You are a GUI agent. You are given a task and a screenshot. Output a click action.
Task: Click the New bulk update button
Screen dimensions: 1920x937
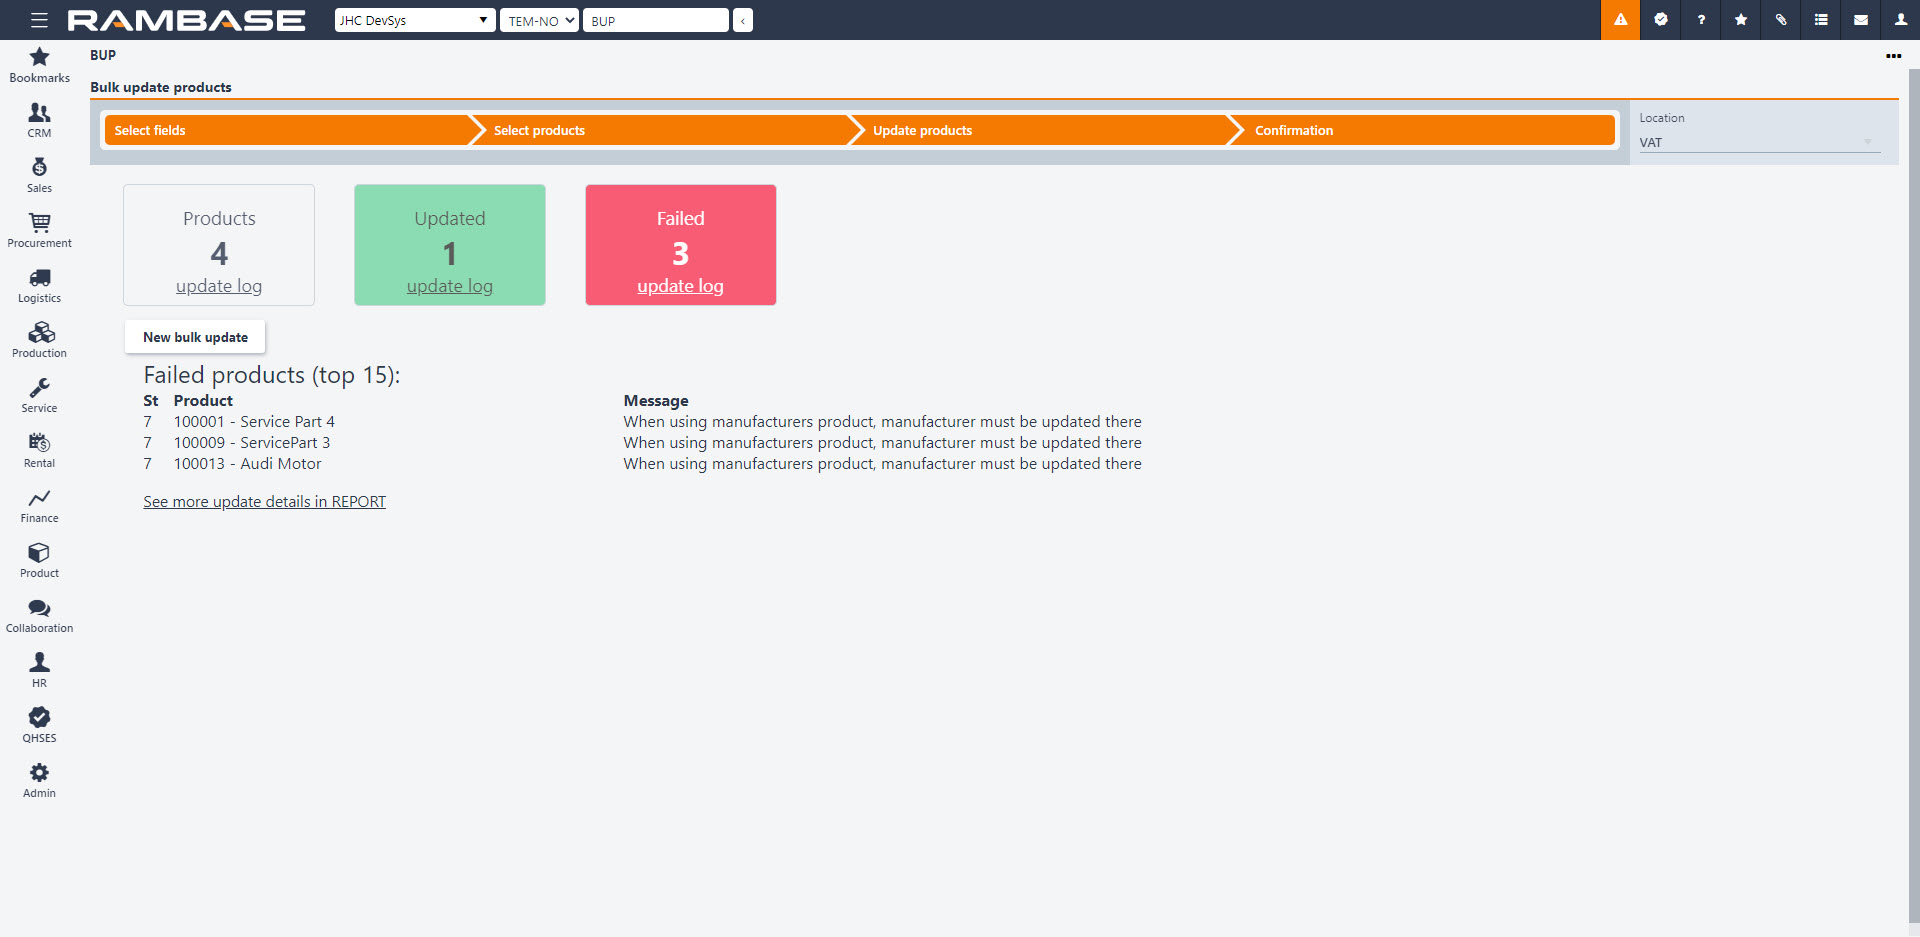195,337
